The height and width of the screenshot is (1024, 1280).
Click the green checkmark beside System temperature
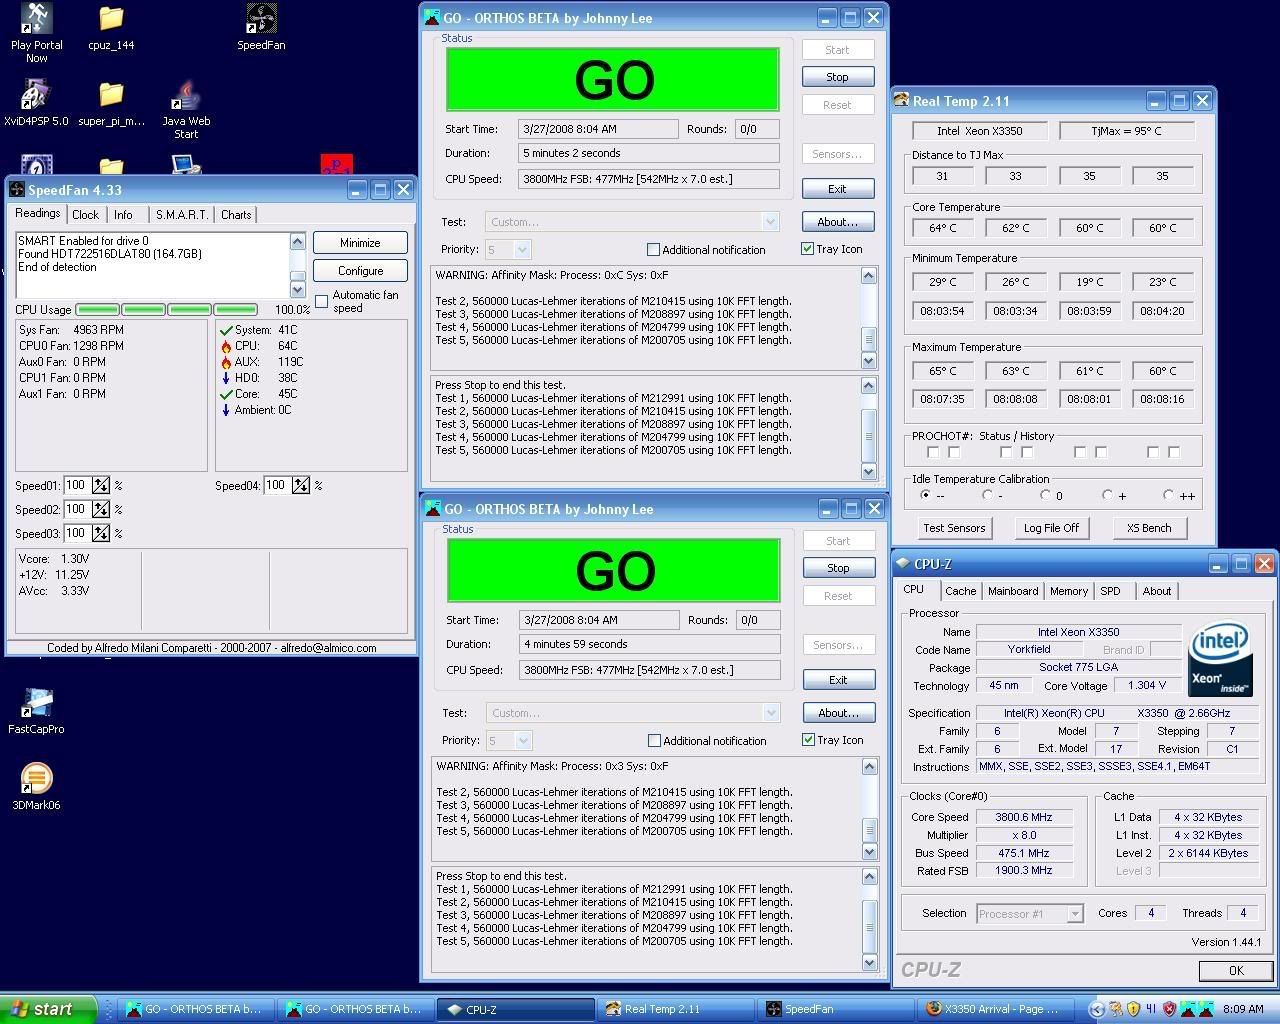(x=226, y=330)
